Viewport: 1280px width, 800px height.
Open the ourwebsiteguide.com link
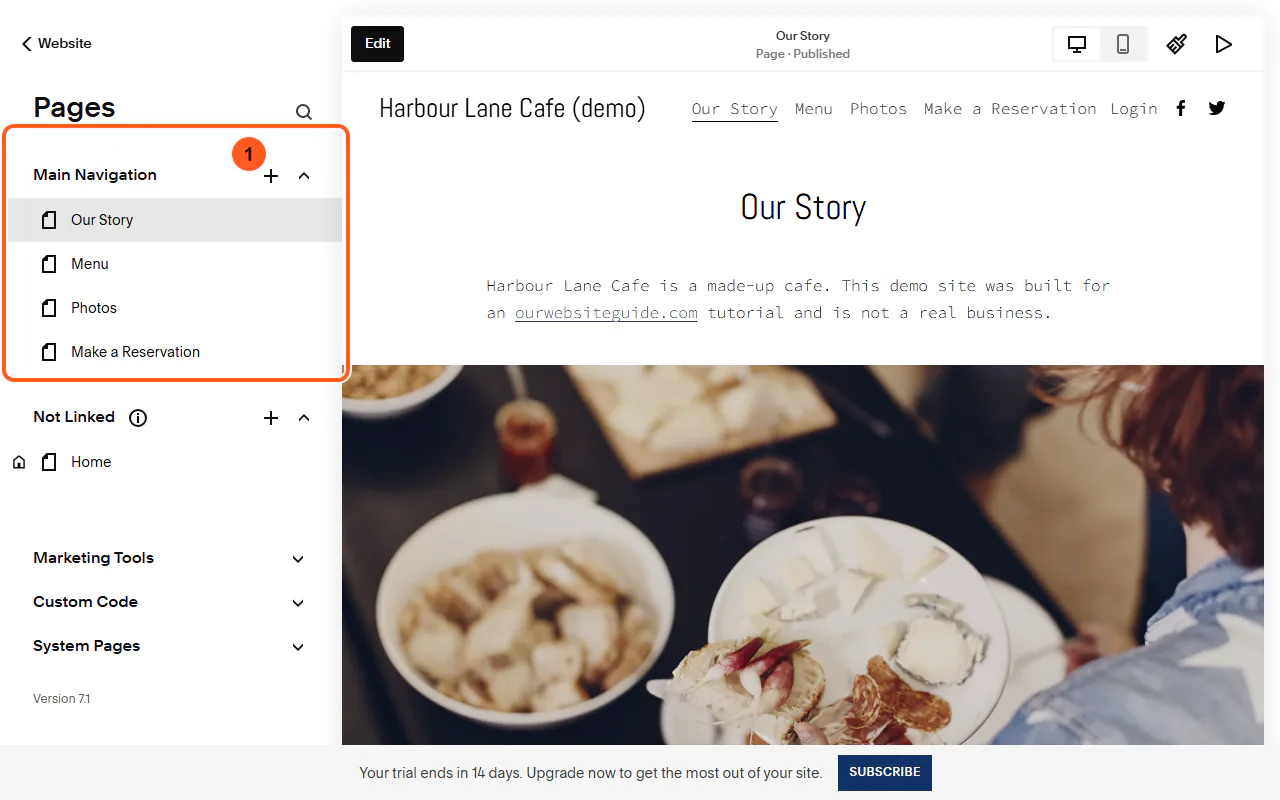(x=606, y=313)
